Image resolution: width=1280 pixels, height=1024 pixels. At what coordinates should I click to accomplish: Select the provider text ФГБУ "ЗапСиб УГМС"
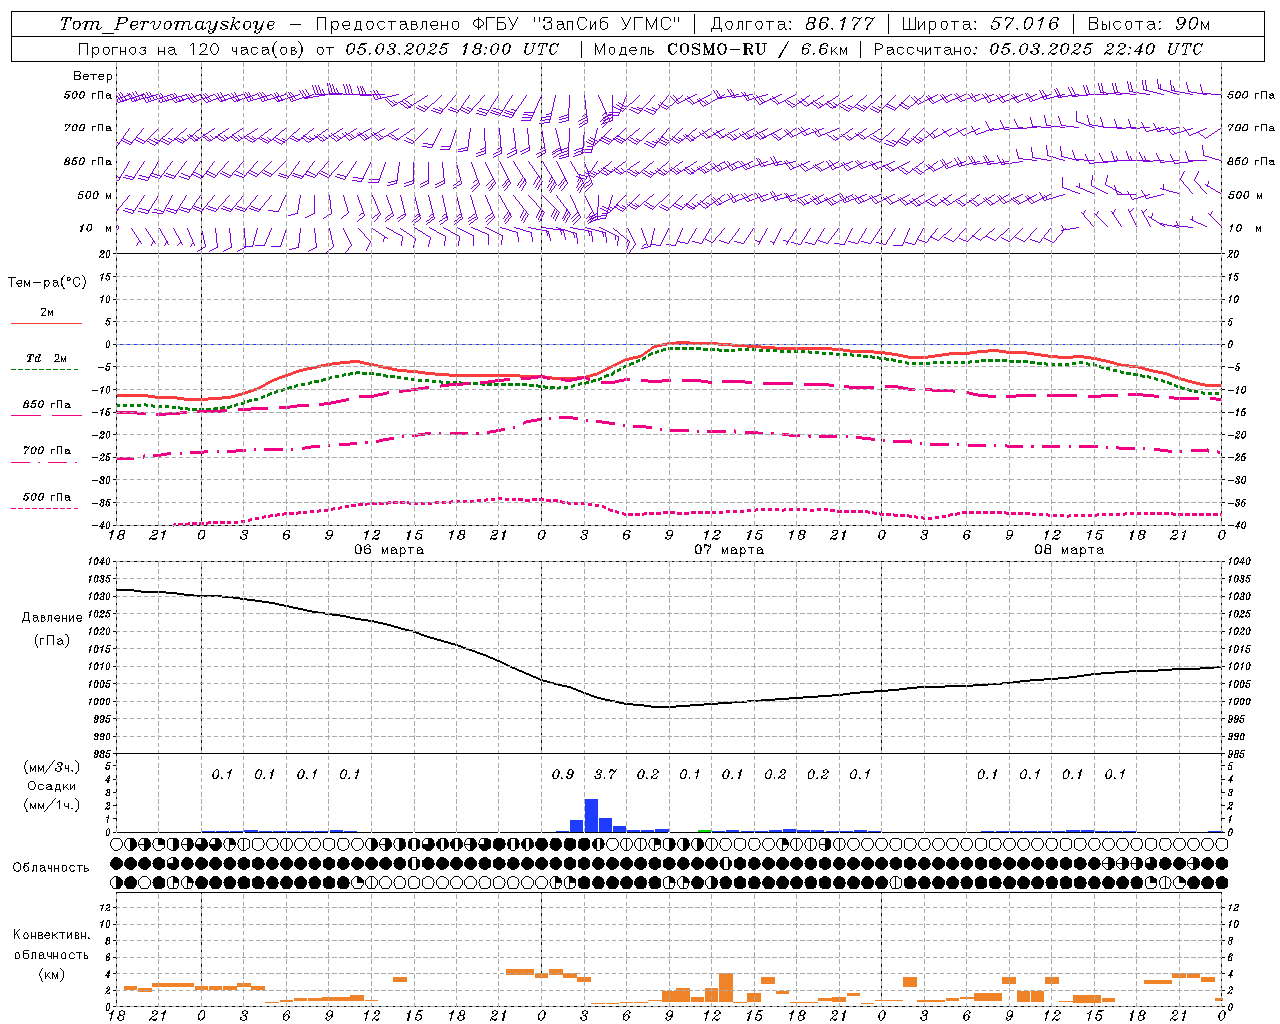pos(576,24)
